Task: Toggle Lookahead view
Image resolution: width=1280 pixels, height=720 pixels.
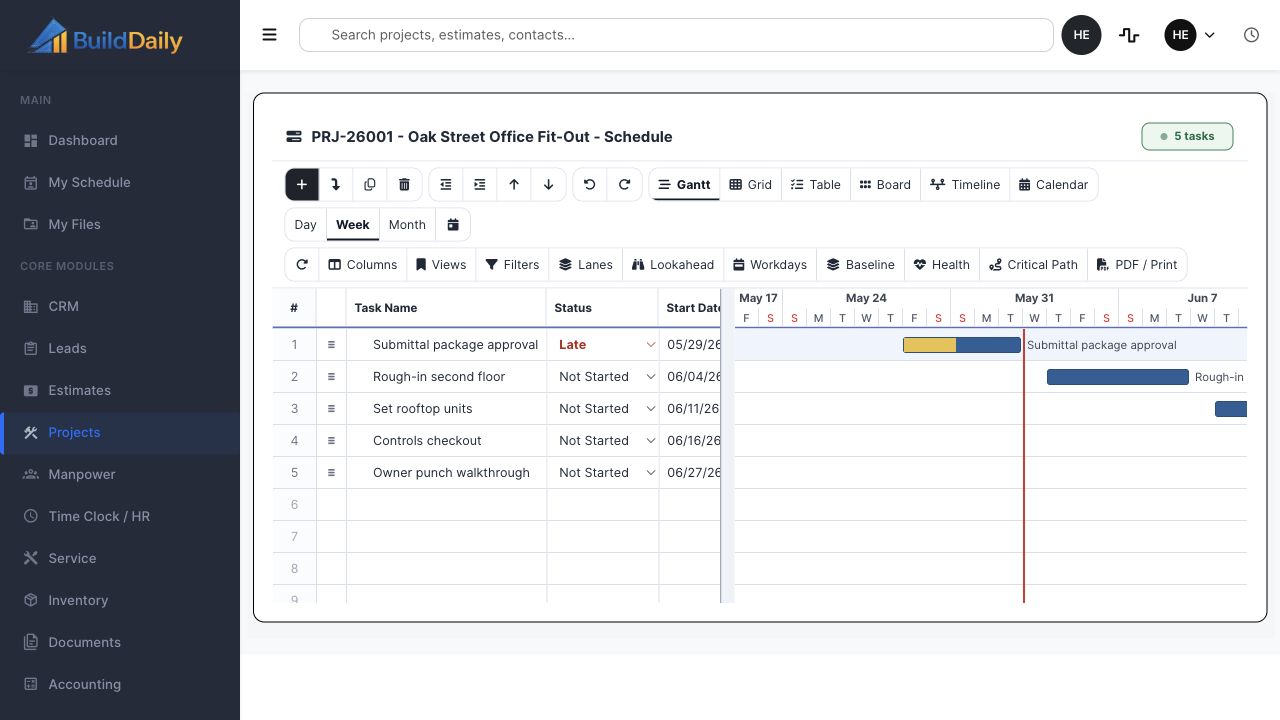Action: [x=673, y=265]
